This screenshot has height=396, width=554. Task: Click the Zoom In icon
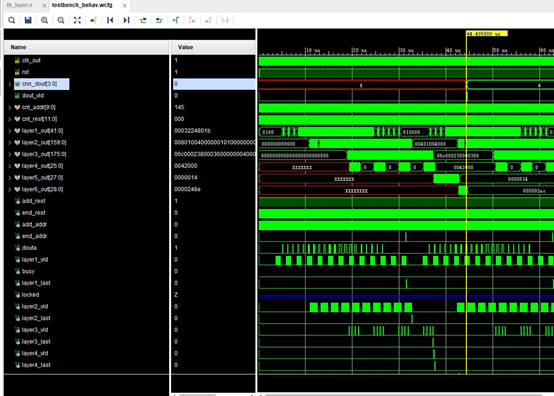pos(45,20)
